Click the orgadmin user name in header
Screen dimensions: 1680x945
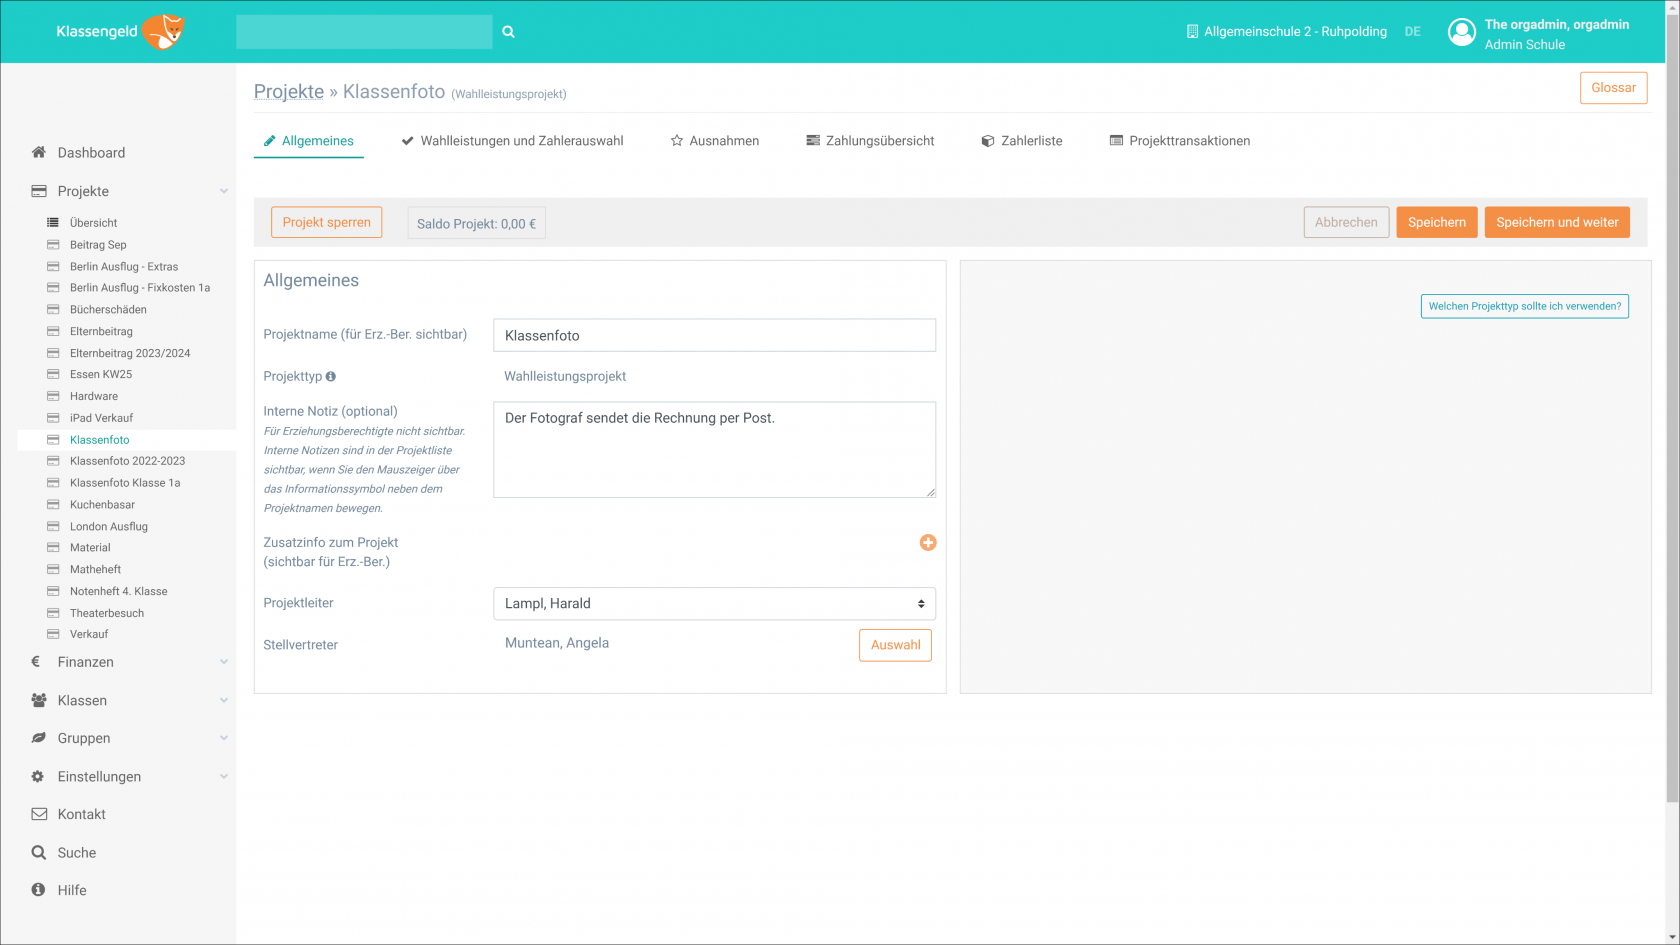pos(1556,24)
